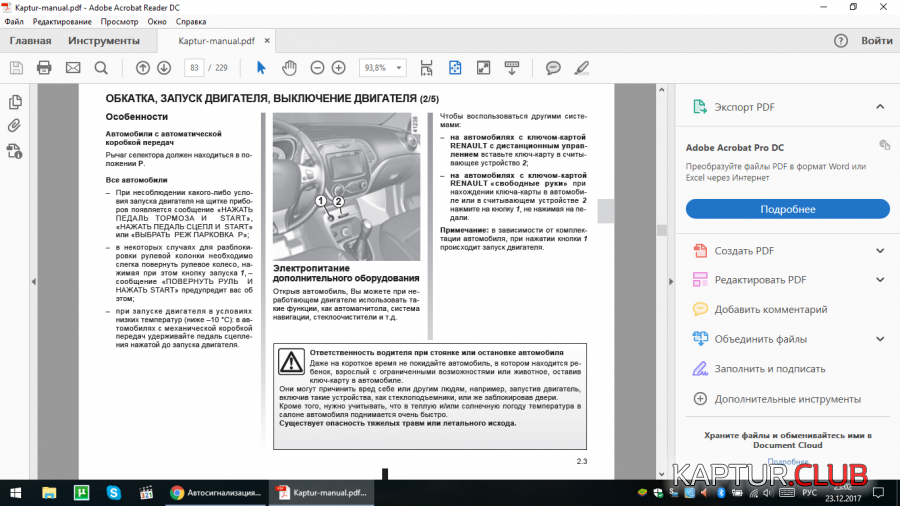Click the dashboard photo in PDF page
Viewport: 900px width, 506px height.
[346, 186]
